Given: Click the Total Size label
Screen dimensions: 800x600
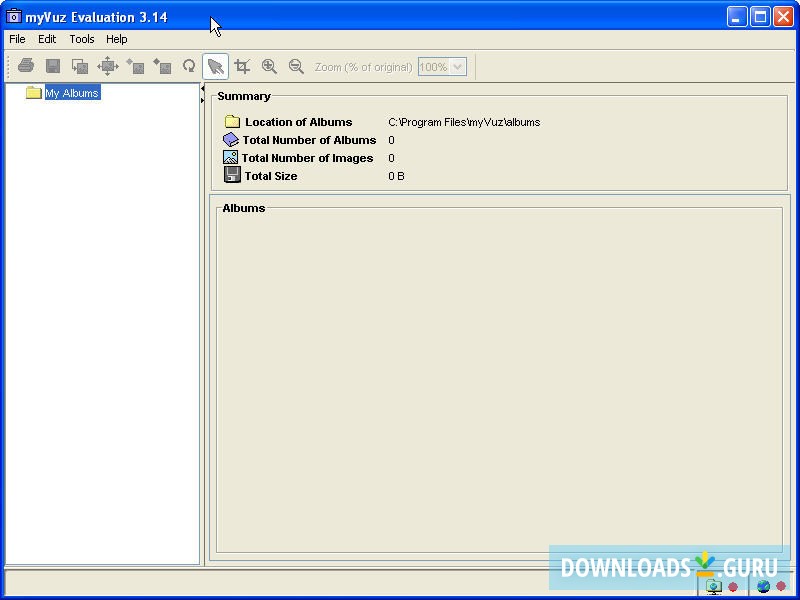Looking at the screenshot, I should 271,176.
